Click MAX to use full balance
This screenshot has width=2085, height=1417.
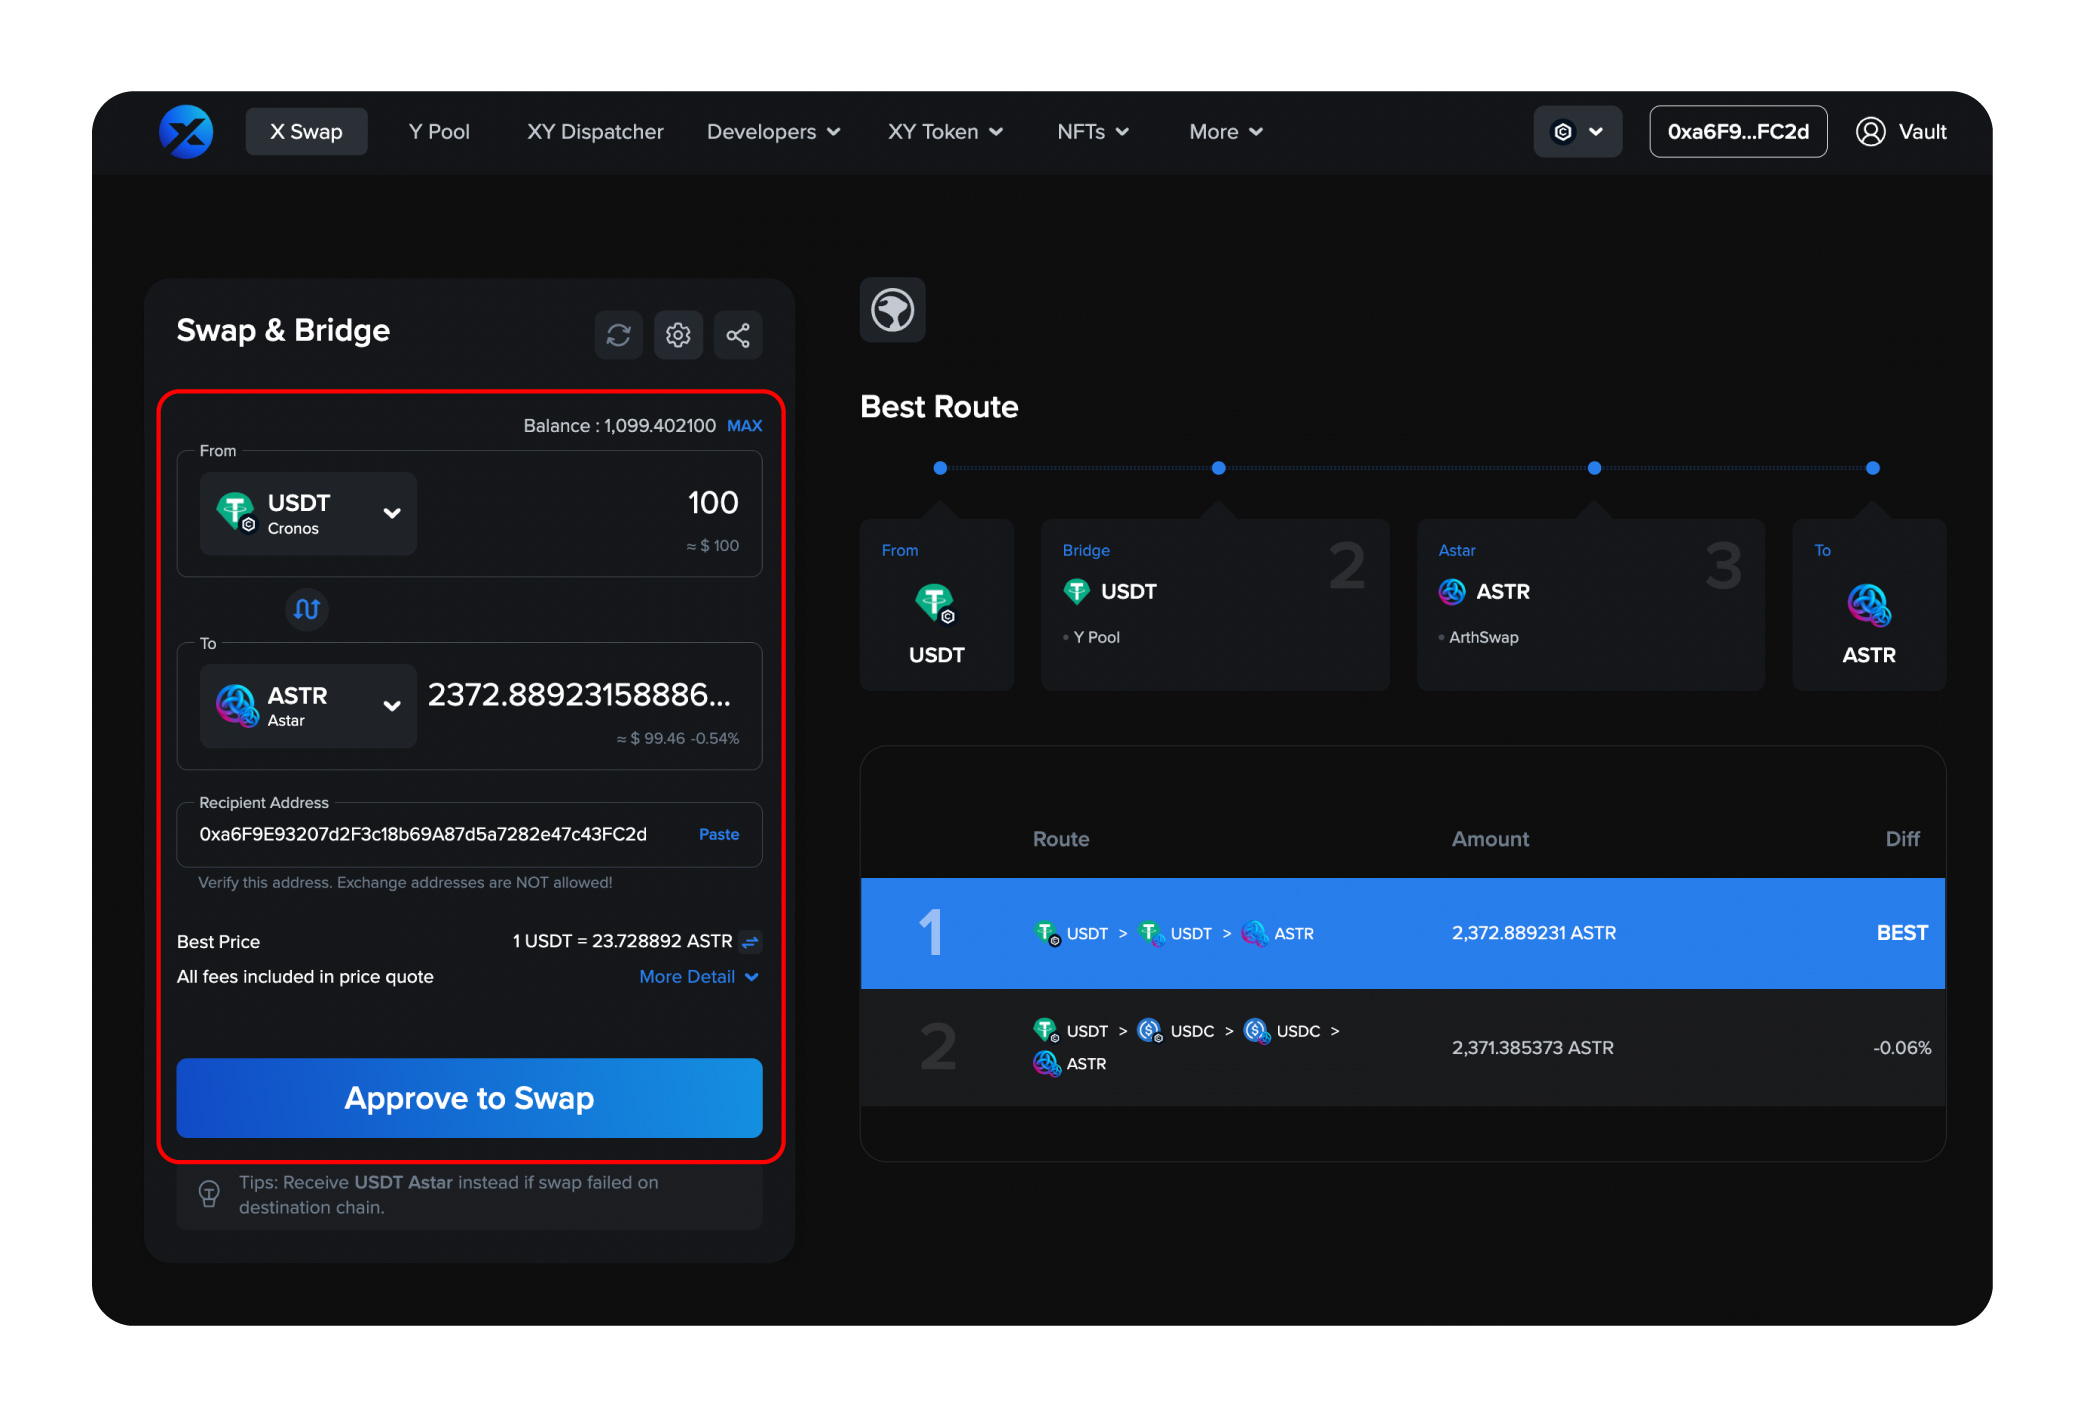[x=744, y=425]
